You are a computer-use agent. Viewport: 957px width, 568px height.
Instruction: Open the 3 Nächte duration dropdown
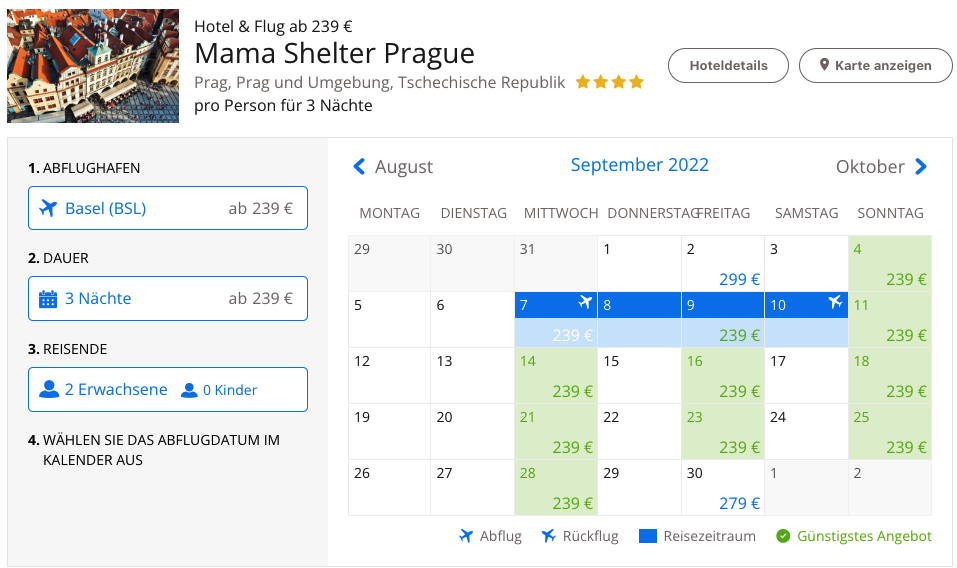[167, 298]
